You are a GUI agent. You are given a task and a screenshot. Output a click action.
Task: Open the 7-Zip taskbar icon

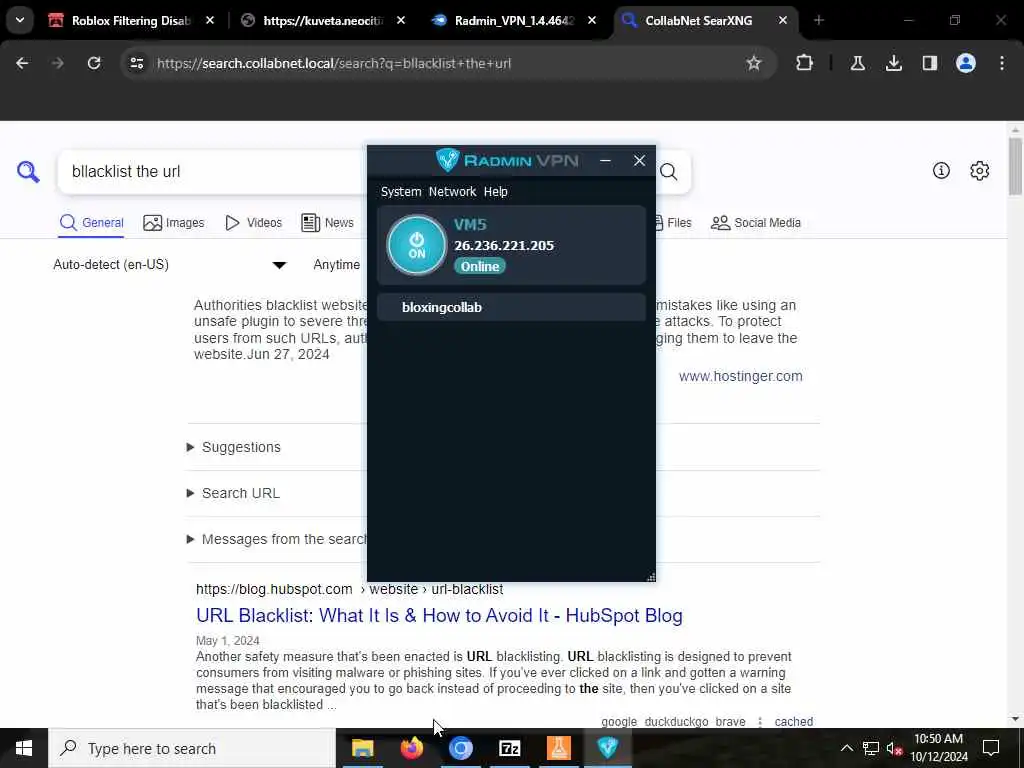point(509,748)
